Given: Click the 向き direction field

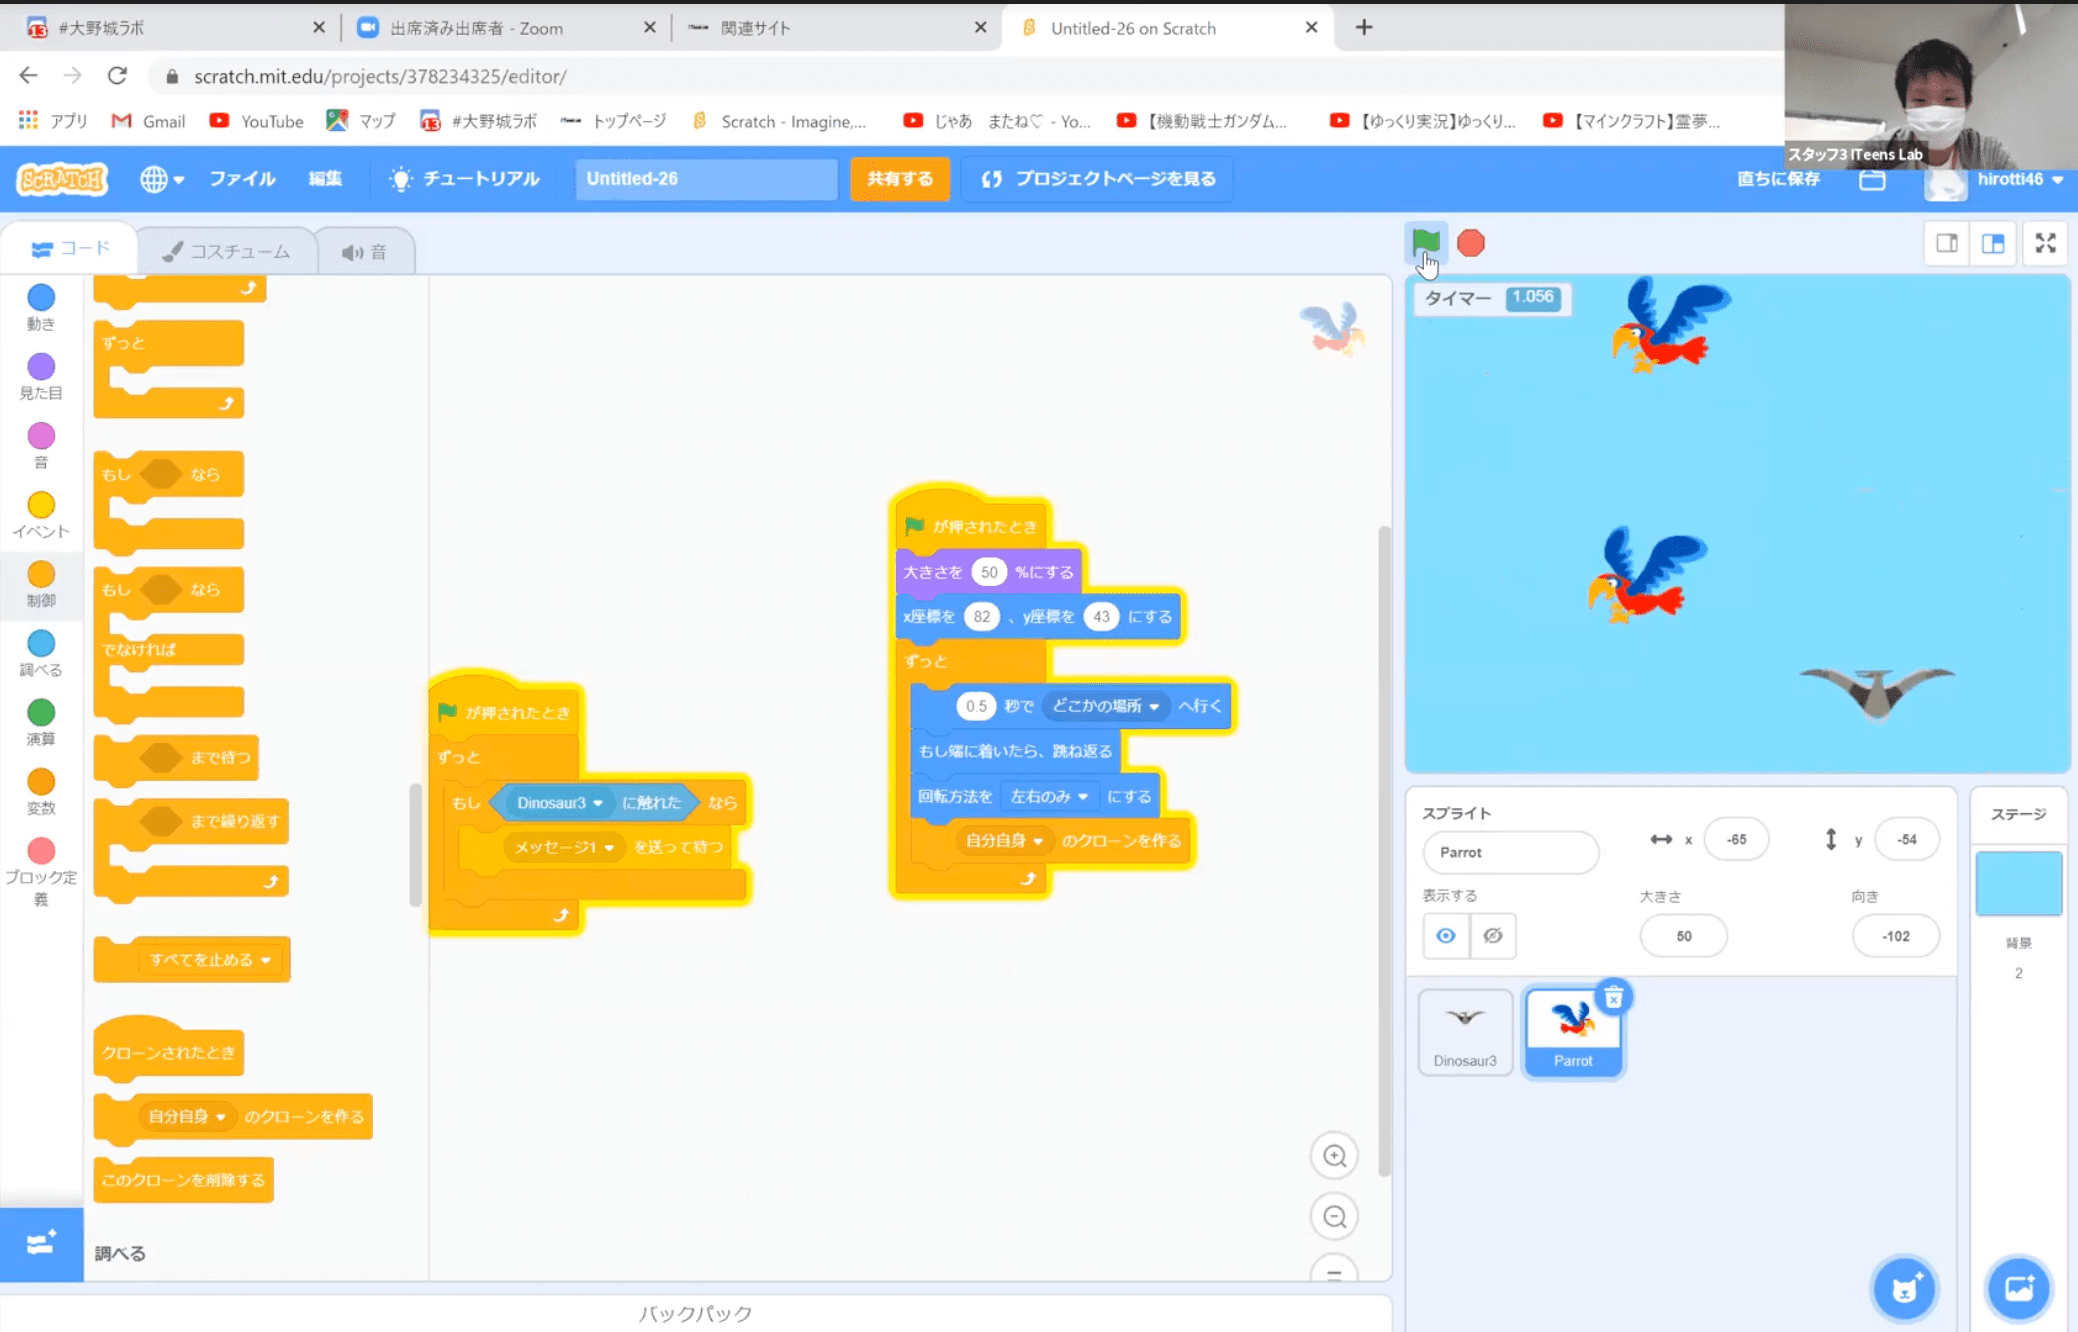Looking at the screenshot, I should pyautogui.click(x=1896, y=936).
